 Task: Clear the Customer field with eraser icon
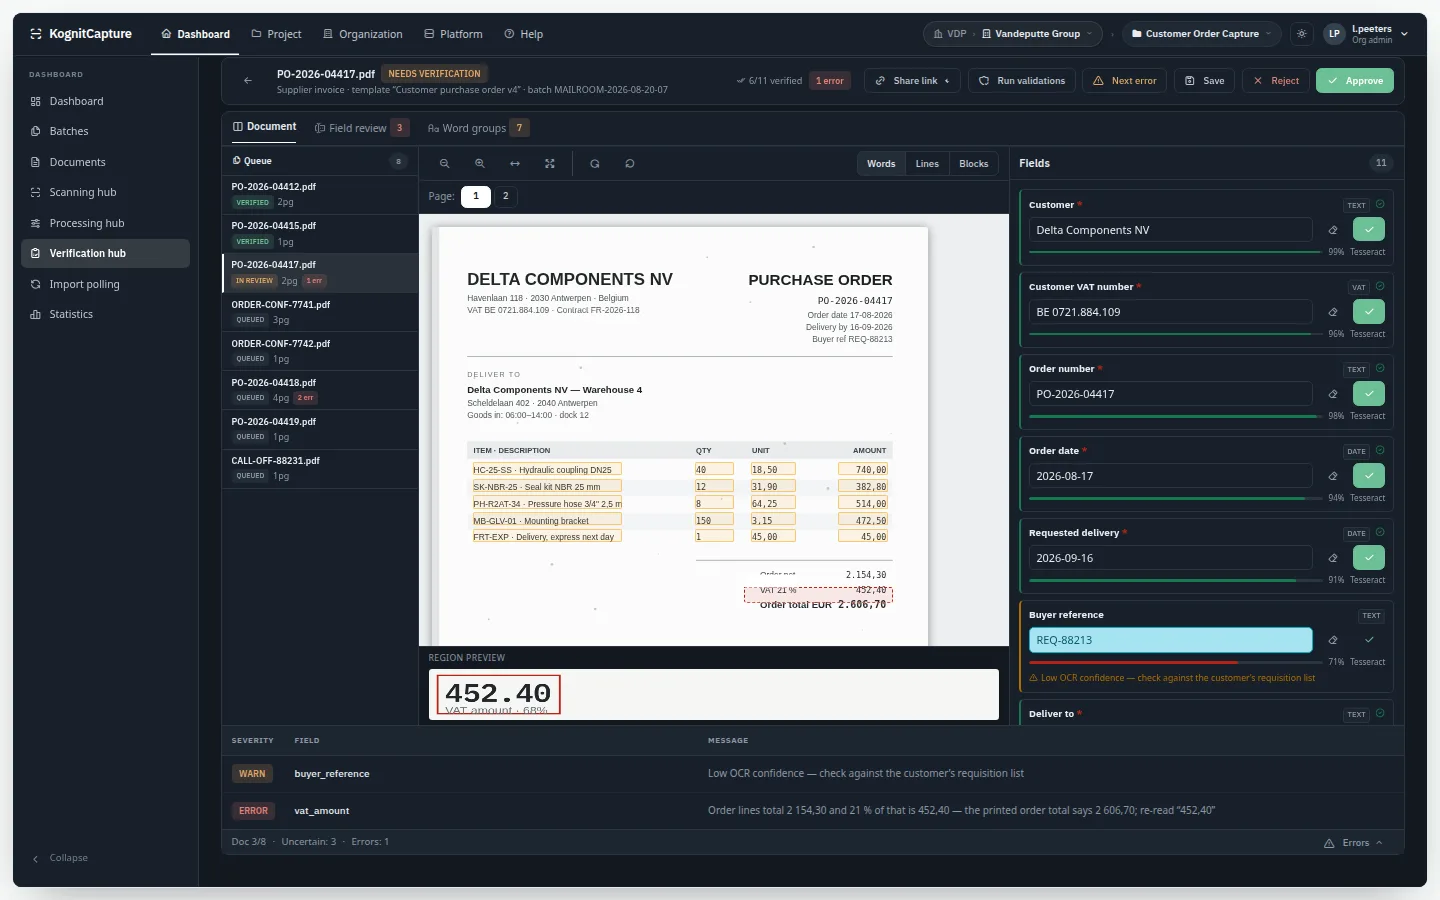coord(1333,230)
